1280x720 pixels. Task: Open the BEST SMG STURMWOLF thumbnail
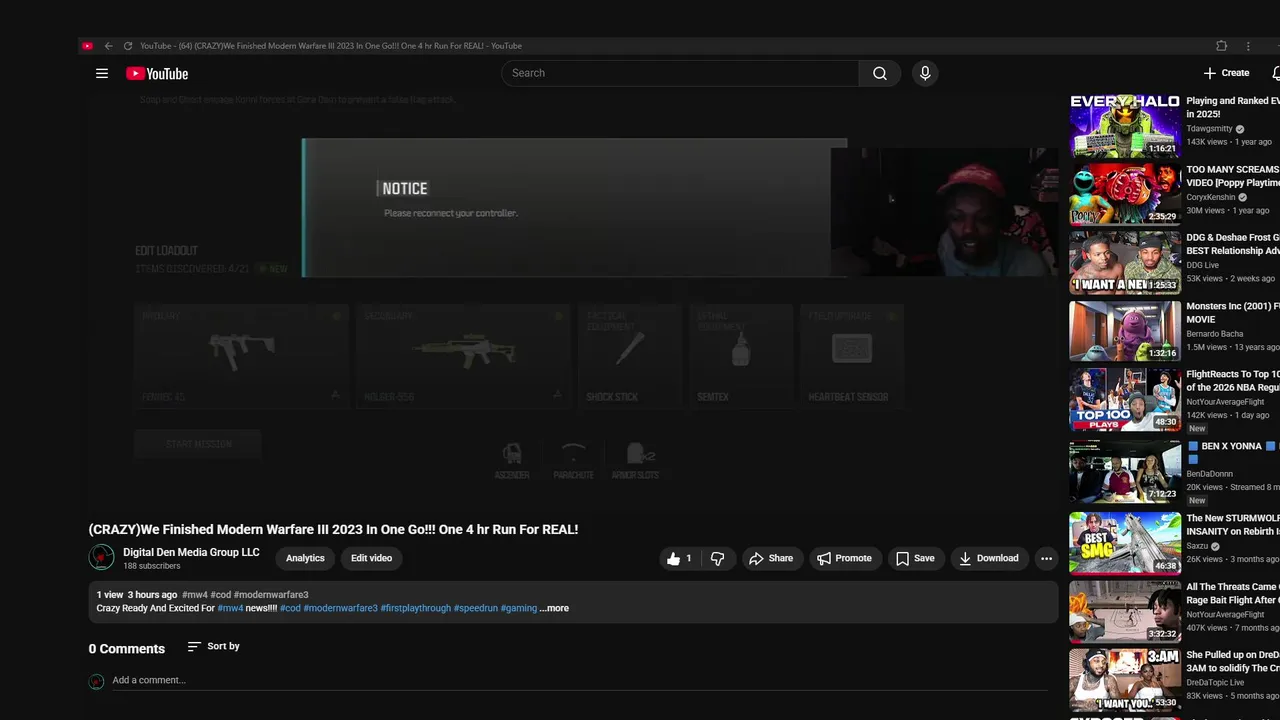[x=1125, y=543]
